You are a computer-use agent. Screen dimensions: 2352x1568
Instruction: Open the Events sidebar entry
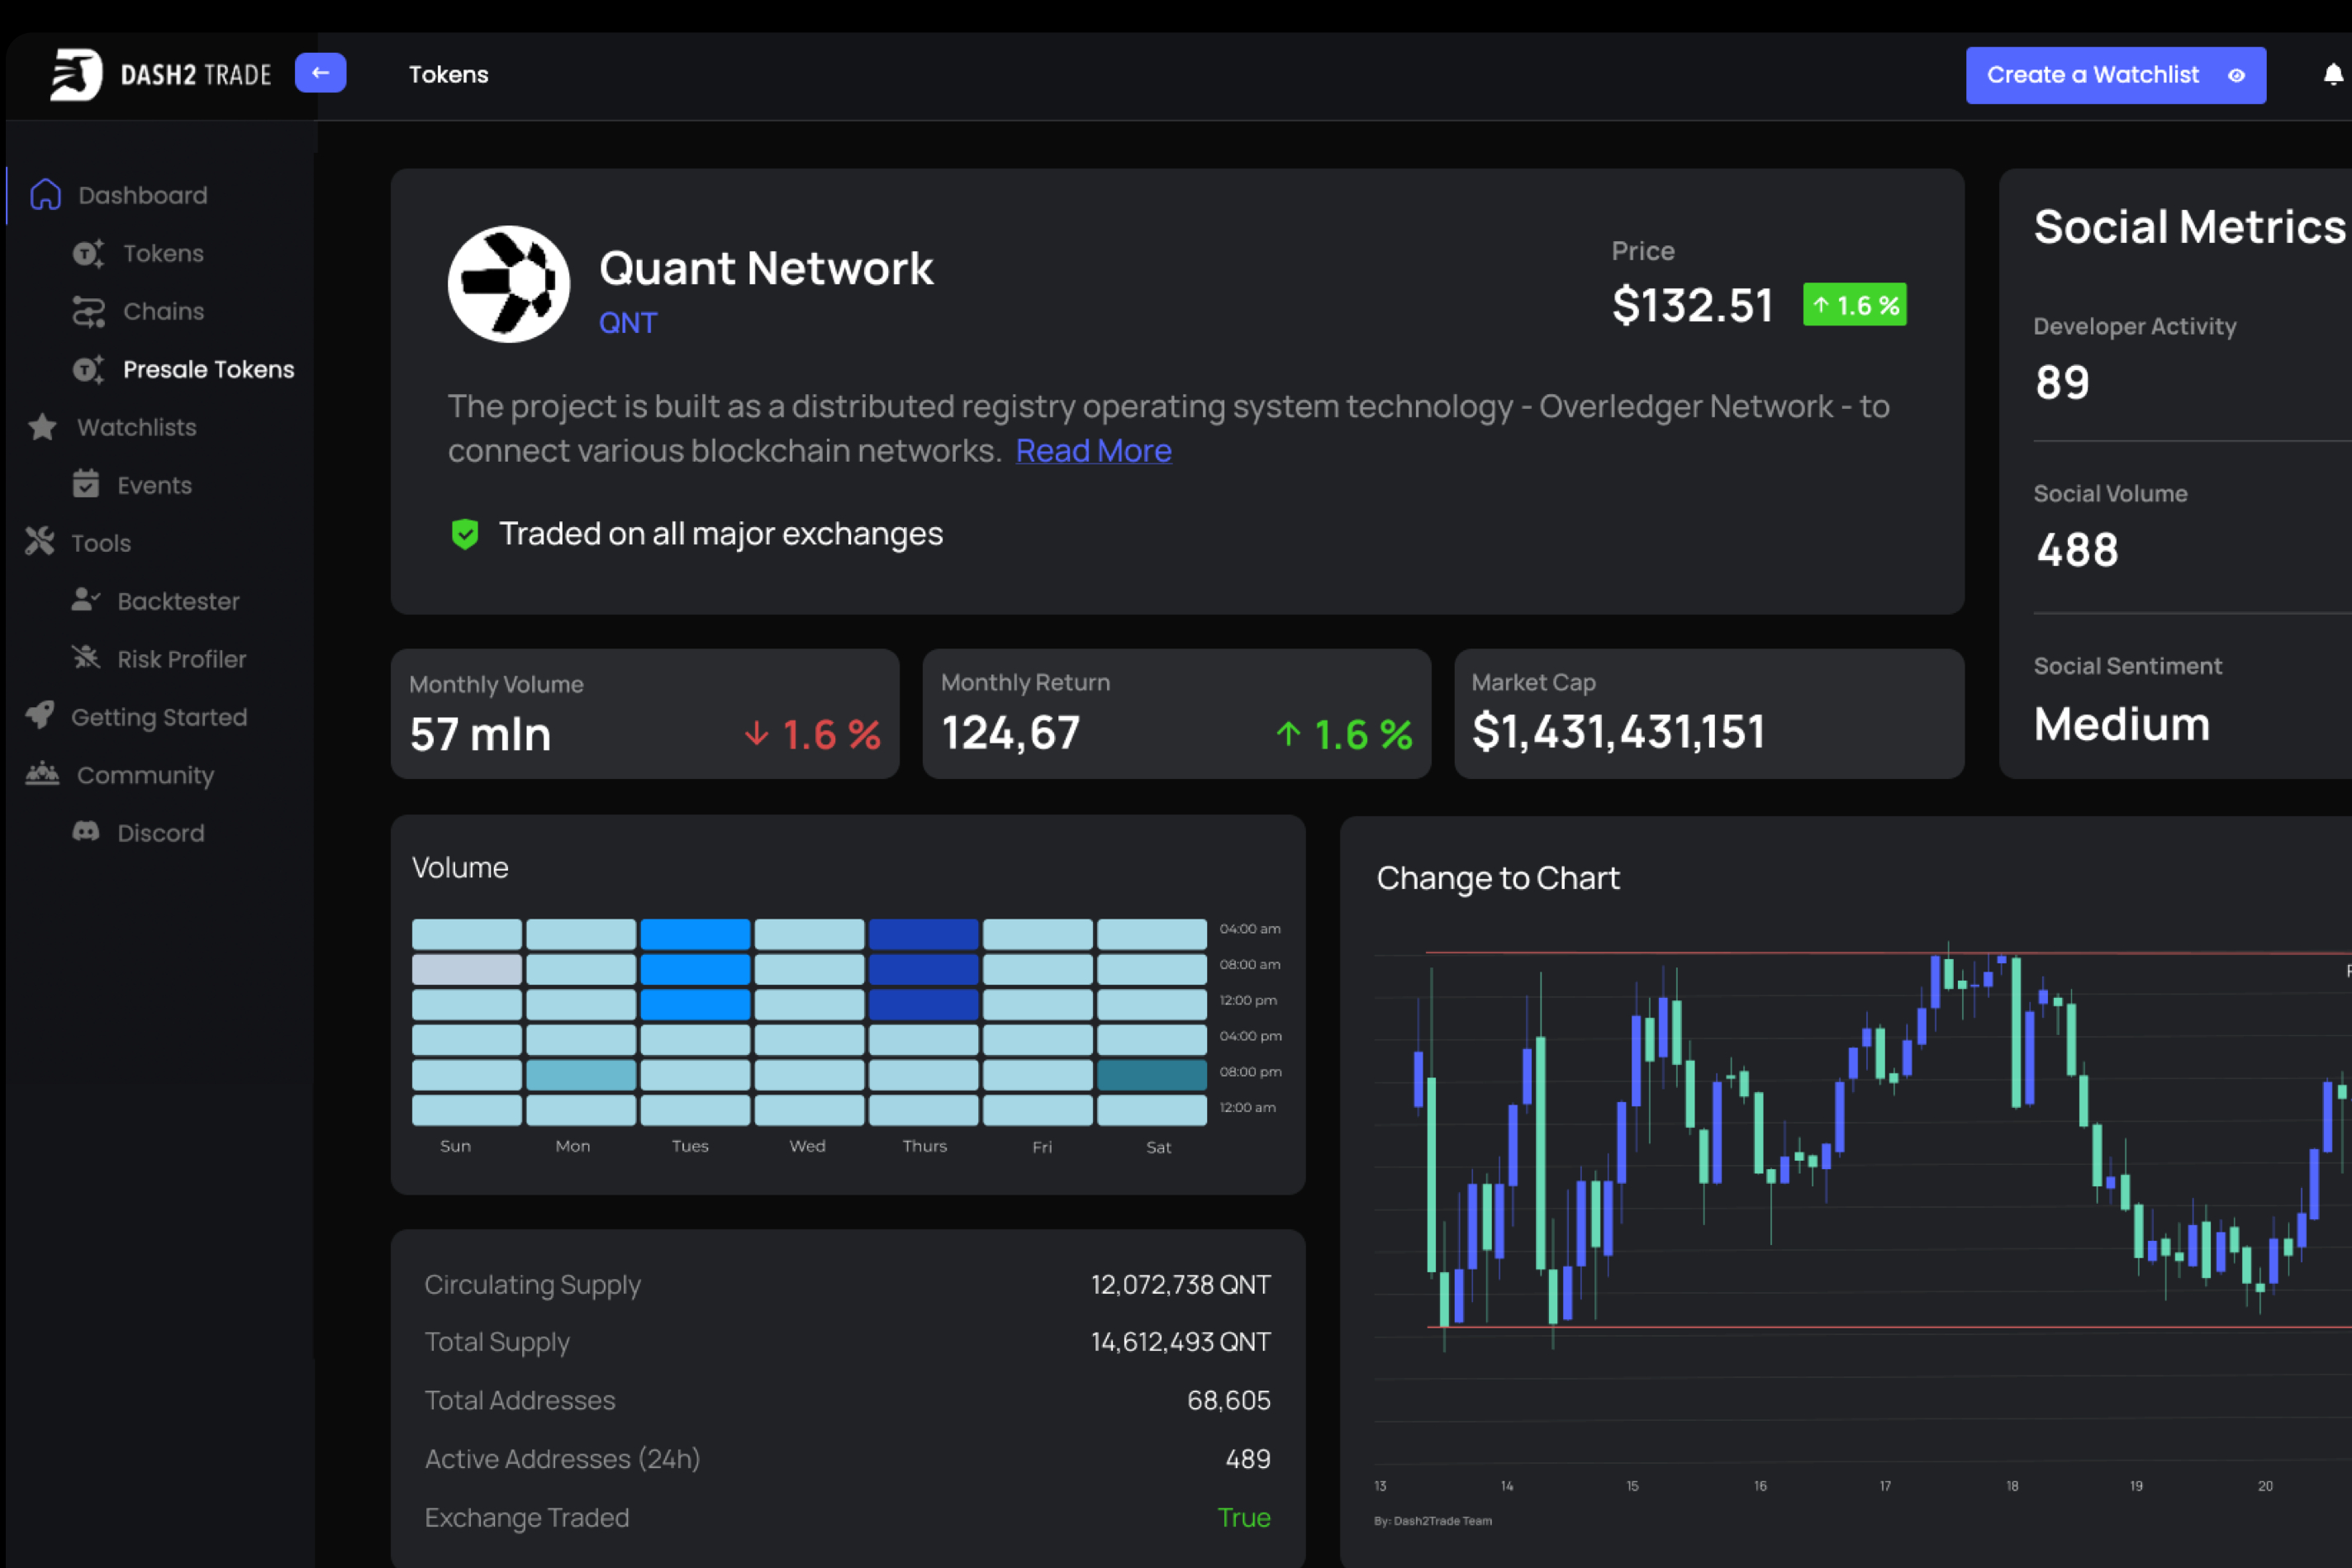pos(154,485)
